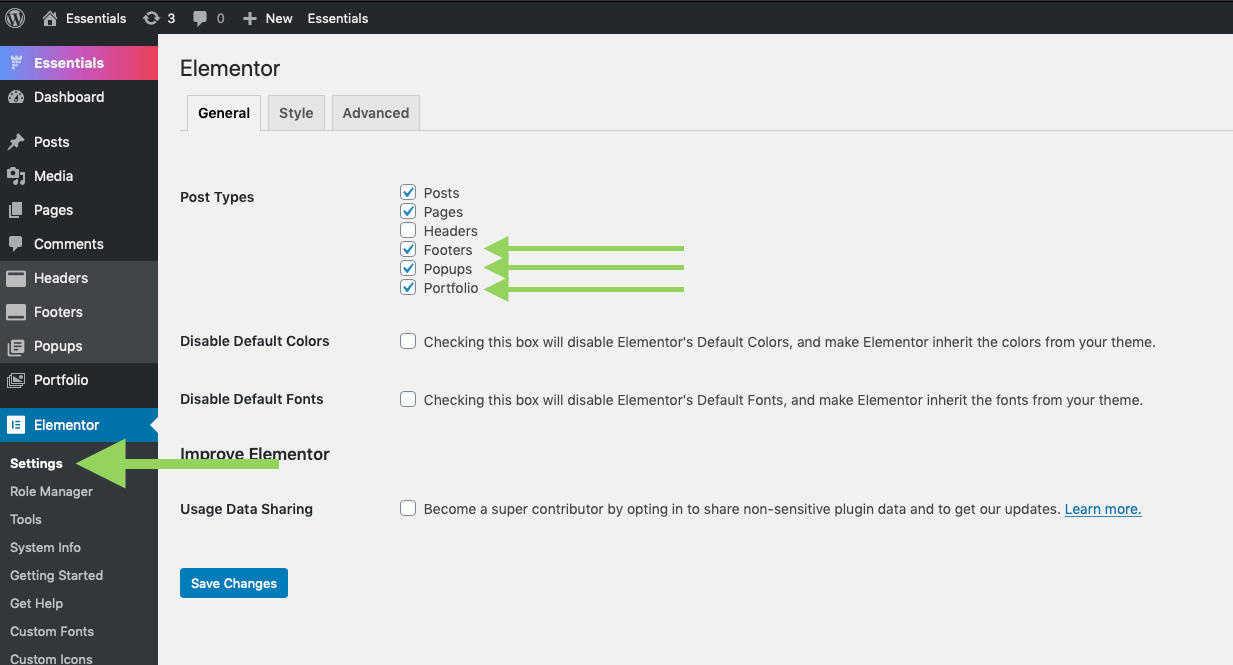The height and width of the screenshot is (665, 1233).
Task: Click the WordPress logo icon
Action: (x=16, y=18)
